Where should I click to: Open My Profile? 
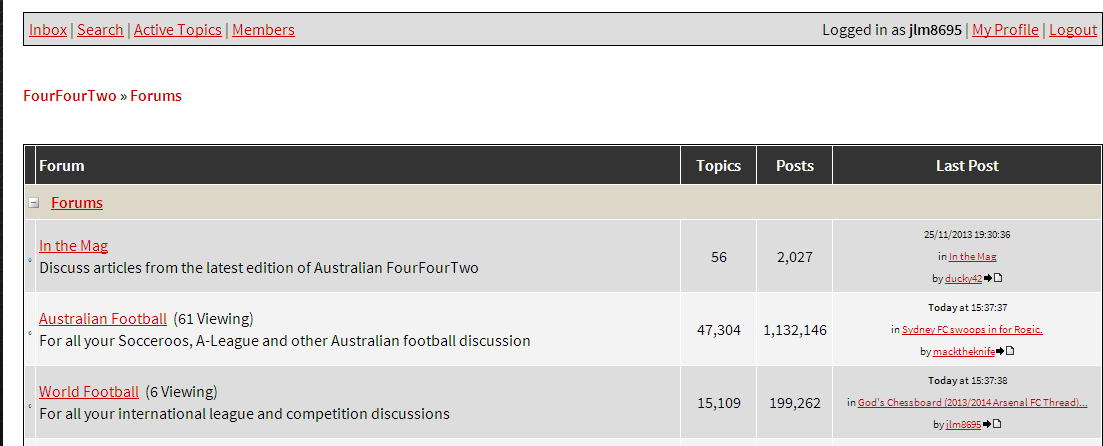[x=1005, y=30]
